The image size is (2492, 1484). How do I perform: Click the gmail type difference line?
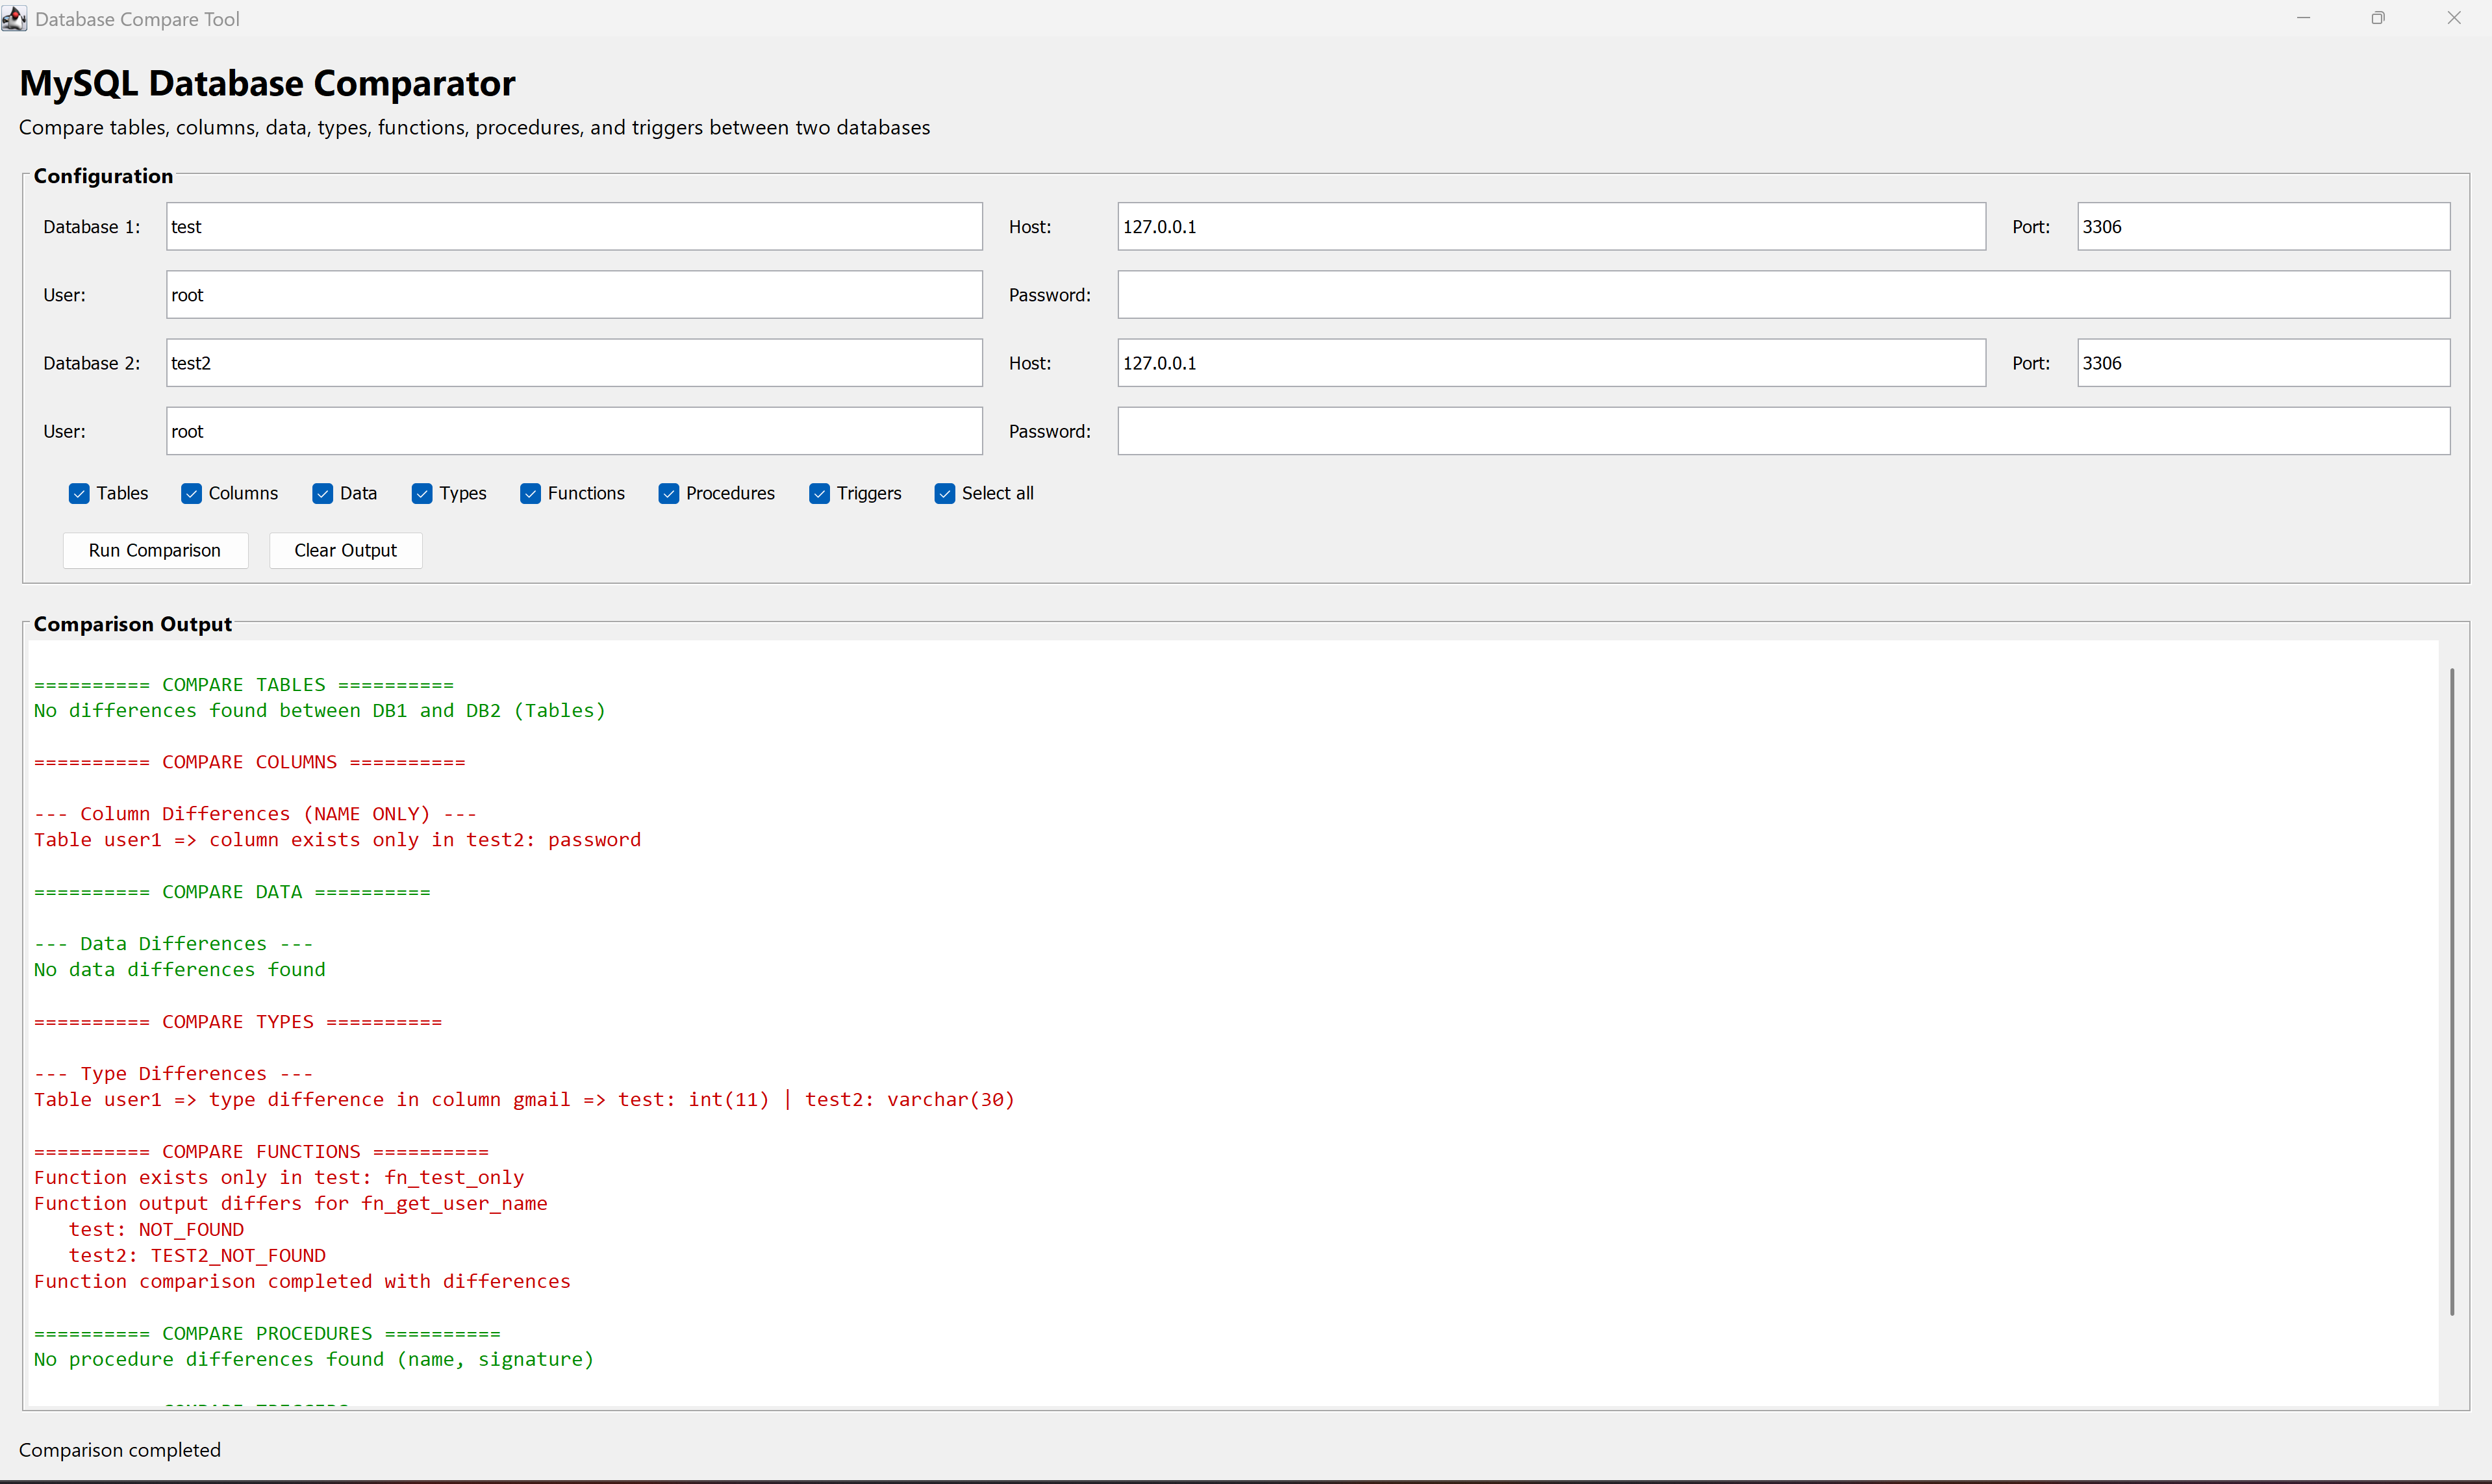click(x=524, y=1100)
